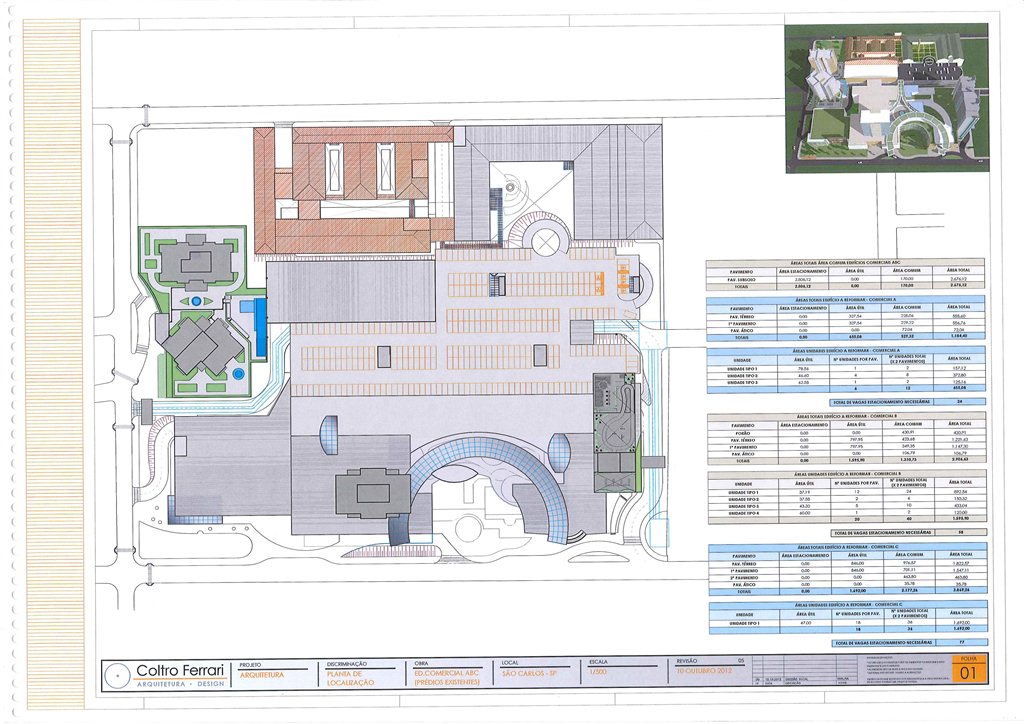The image size is (1024, 724).
Task: Click the blue rectangular swimming pool
Action: click(x=260, y=327)
